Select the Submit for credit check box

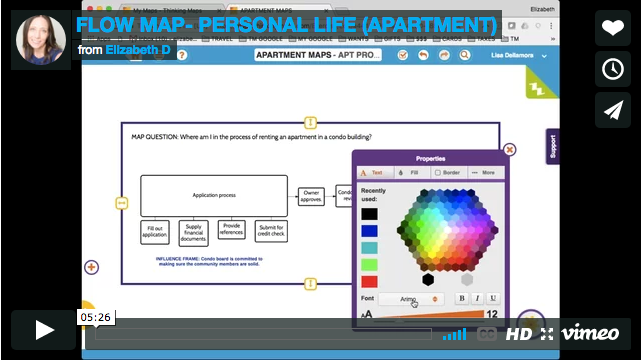coord(271,231)
